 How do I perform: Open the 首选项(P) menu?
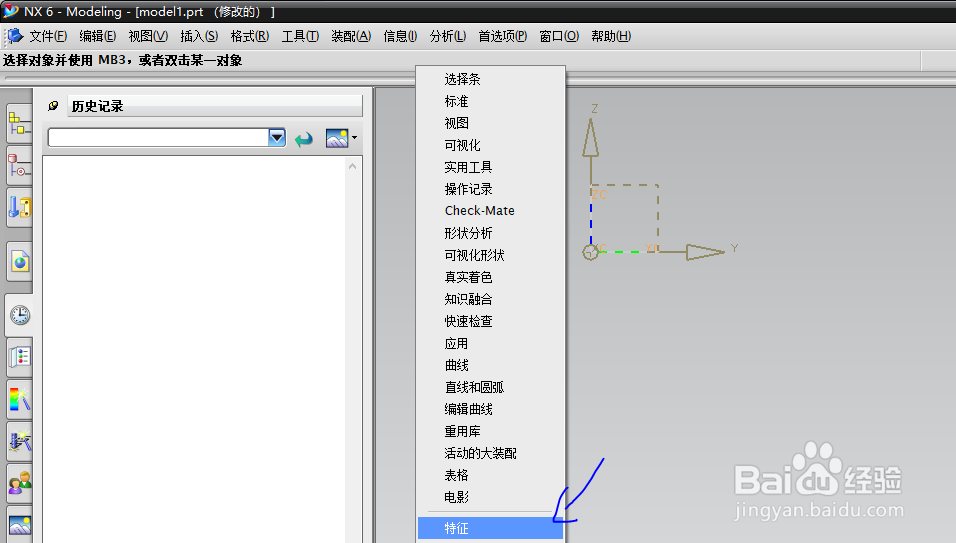[x=503, y=37]
